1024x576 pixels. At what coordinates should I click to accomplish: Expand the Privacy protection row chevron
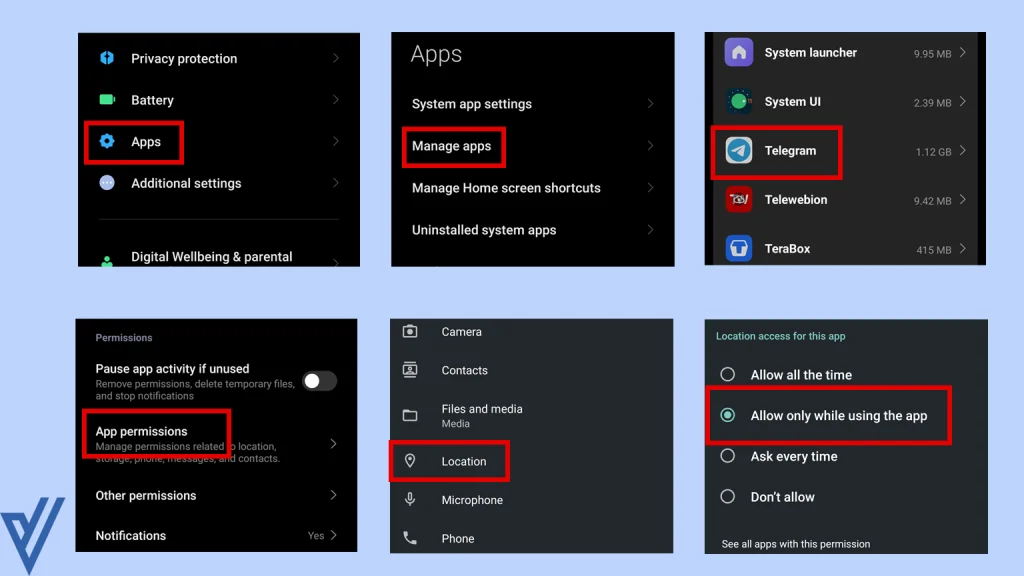[x=336, y=58]
